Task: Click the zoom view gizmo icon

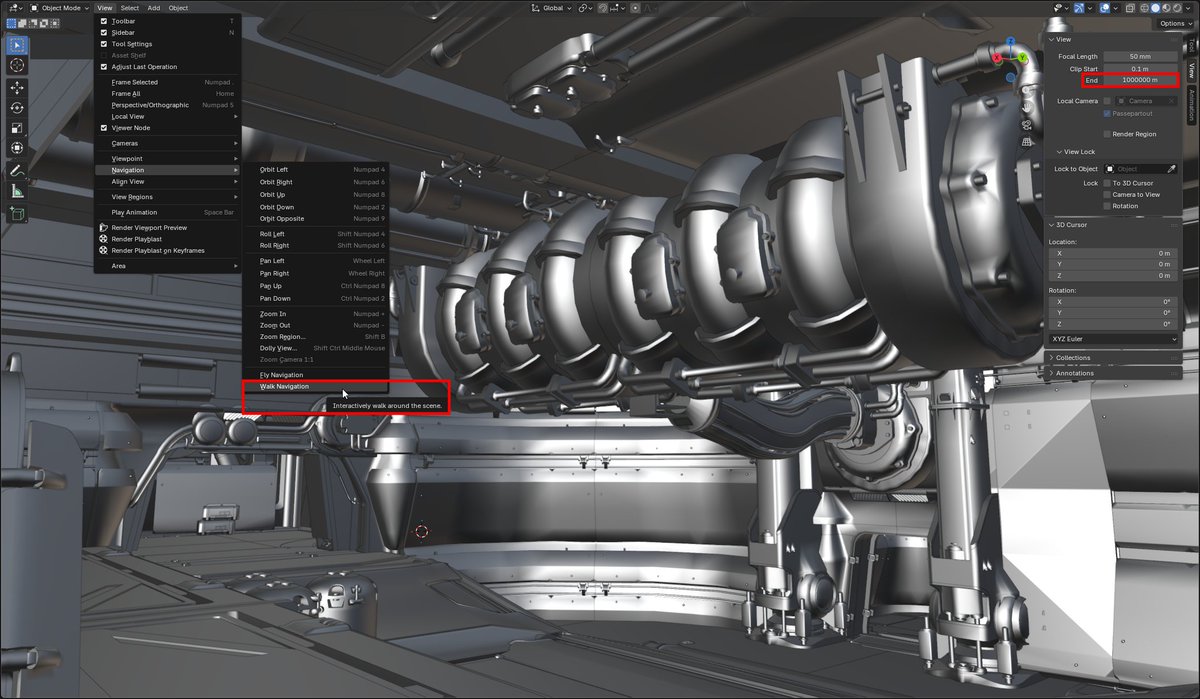Action: [x=1027, y=91]
